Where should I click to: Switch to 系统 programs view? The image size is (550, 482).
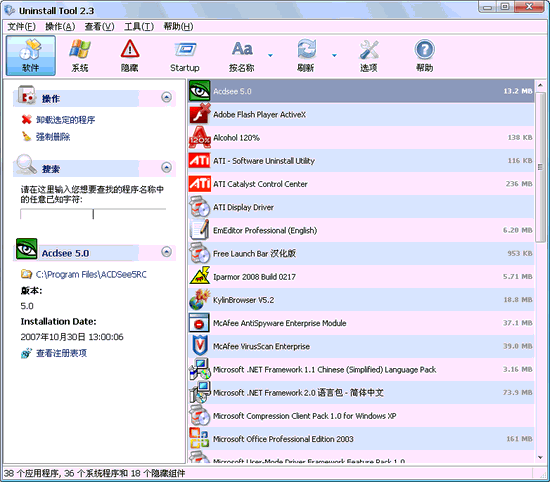pos(80,55)
